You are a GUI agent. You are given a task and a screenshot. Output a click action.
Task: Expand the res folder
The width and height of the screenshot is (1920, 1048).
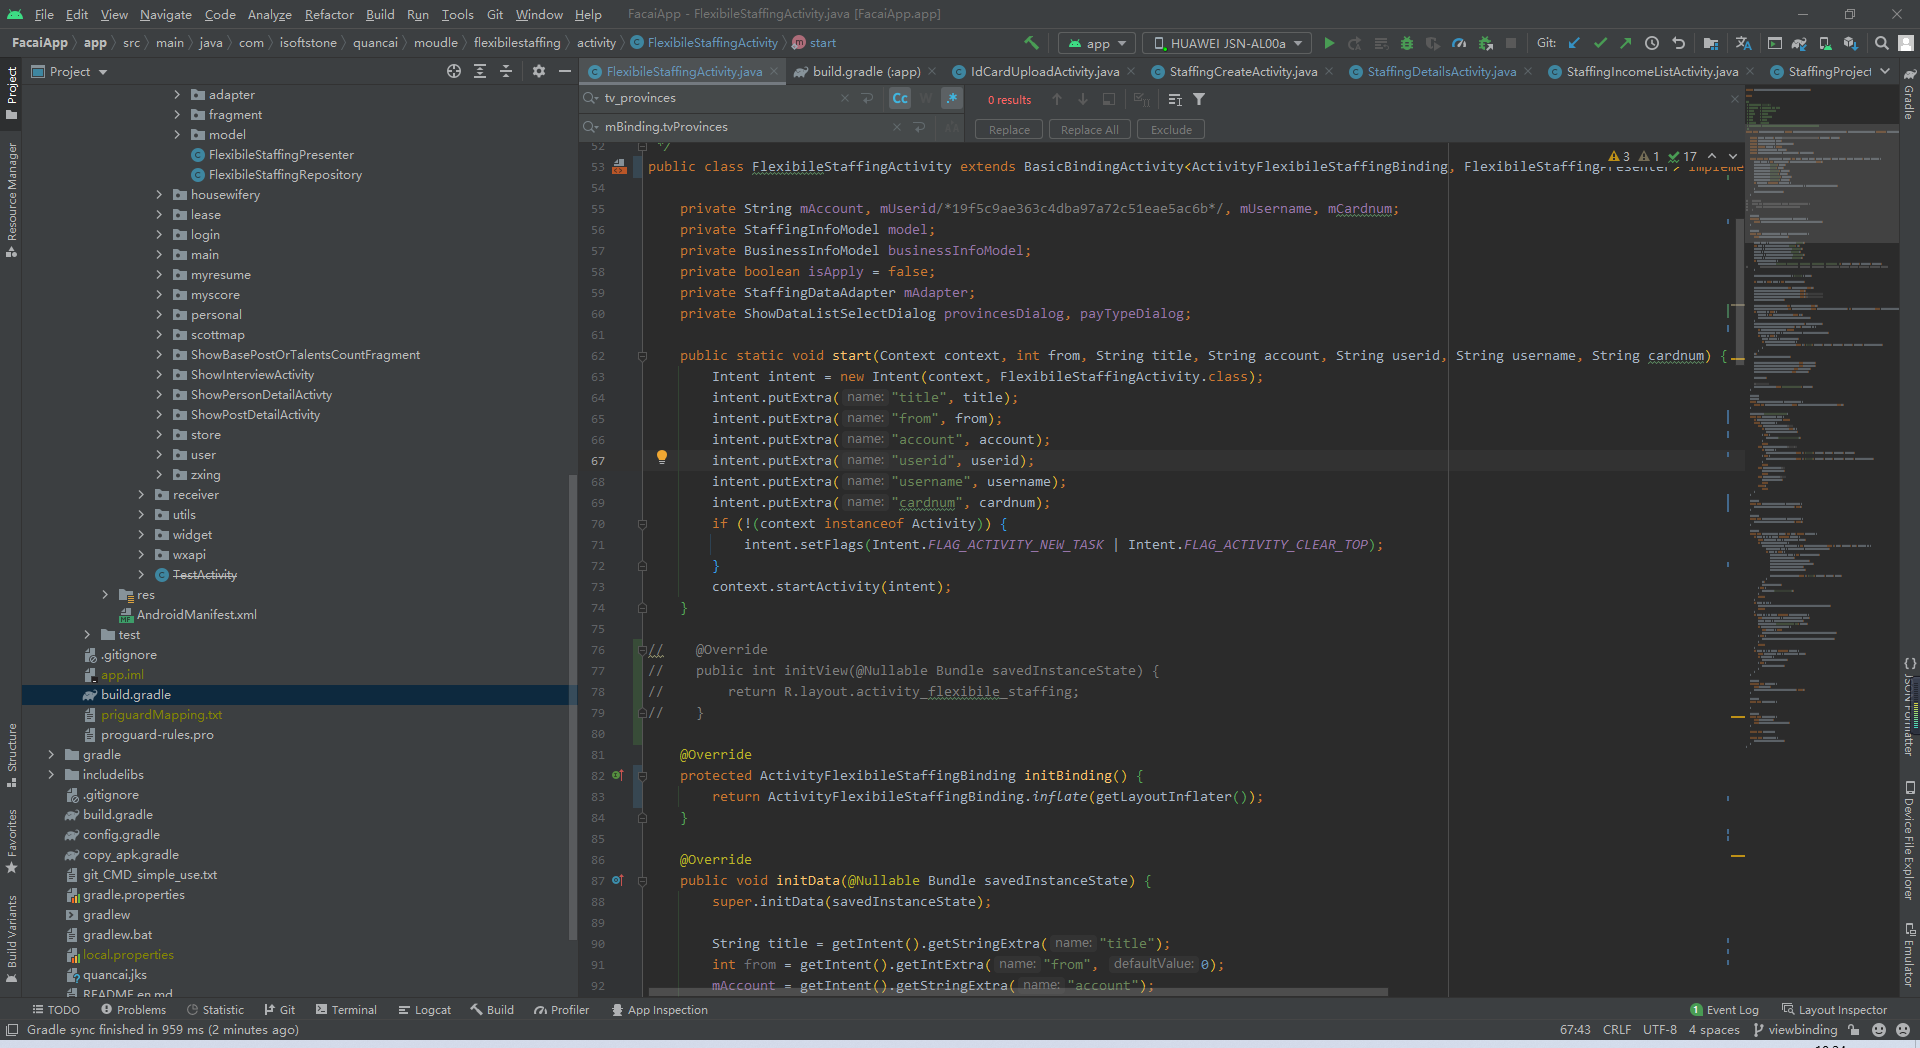105,595
